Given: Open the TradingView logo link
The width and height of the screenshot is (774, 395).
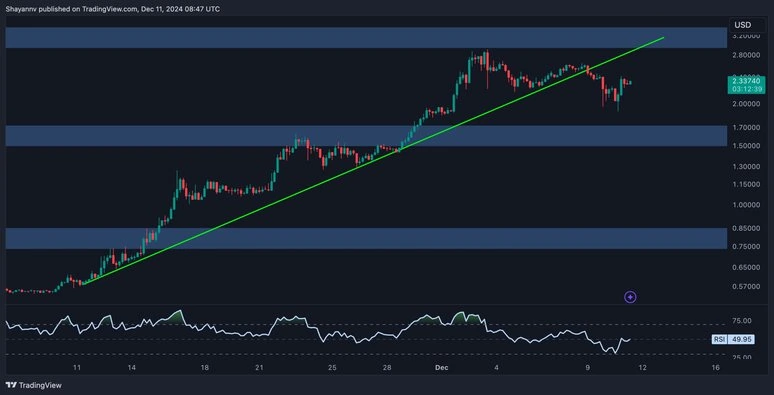Looking at the screenshot, I should [x=34, y=385].
